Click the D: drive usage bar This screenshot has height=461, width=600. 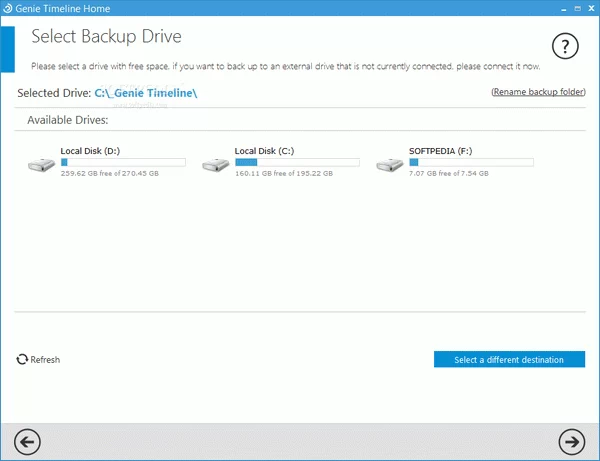pos(123,162)
